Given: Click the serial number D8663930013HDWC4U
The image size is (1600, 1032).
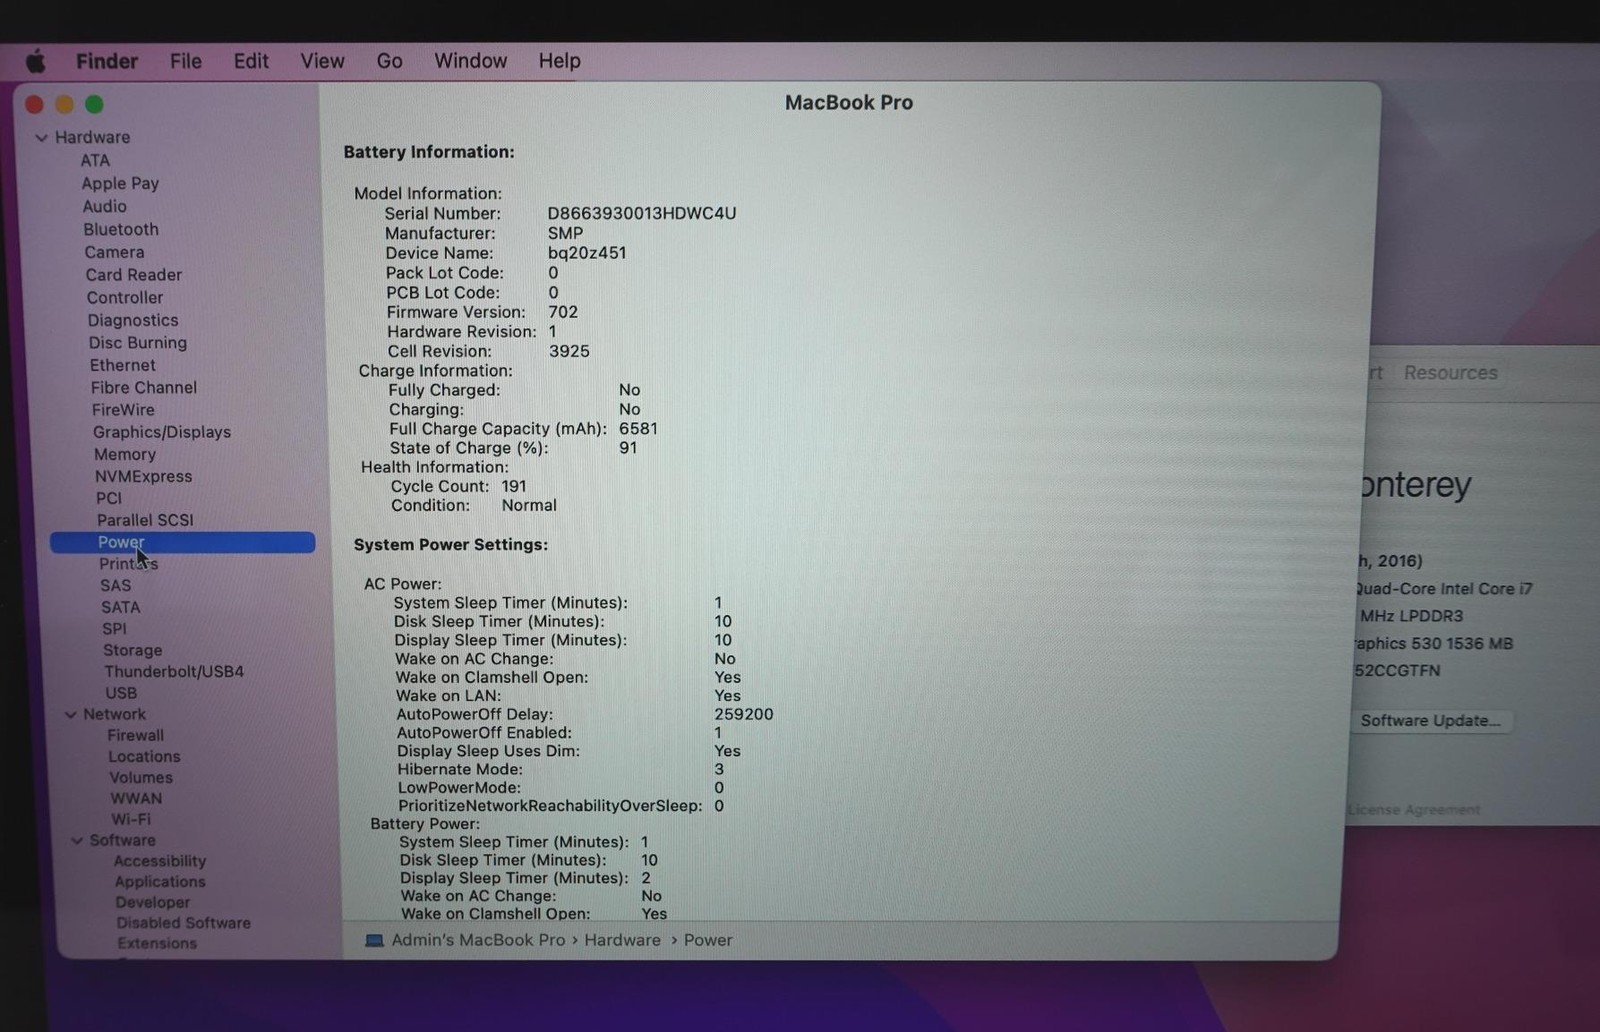Looking at the screenshot, I should (x=641, y=214).
